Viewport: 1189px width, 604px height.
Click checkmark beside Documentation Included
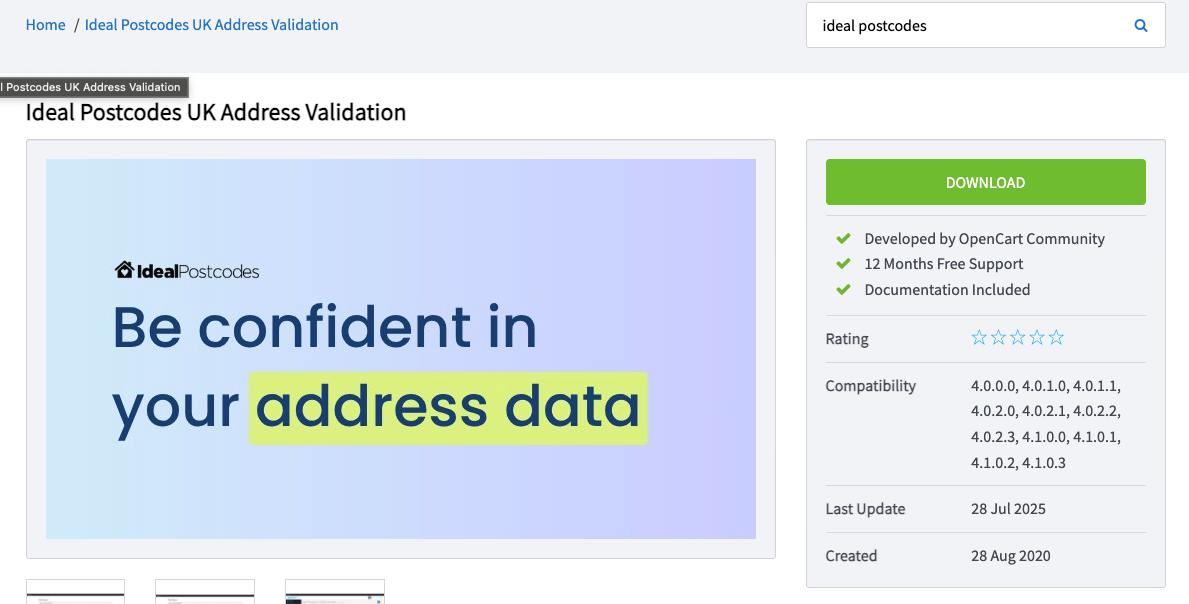coord(843,289)
